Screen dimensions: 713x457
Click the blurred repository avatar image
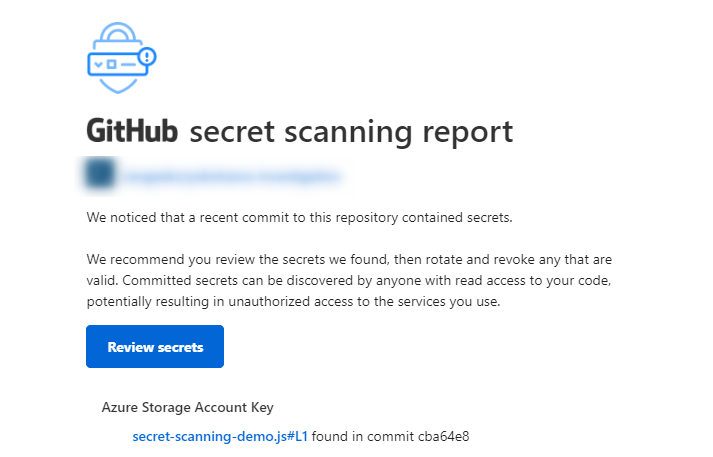coord(100,173)
